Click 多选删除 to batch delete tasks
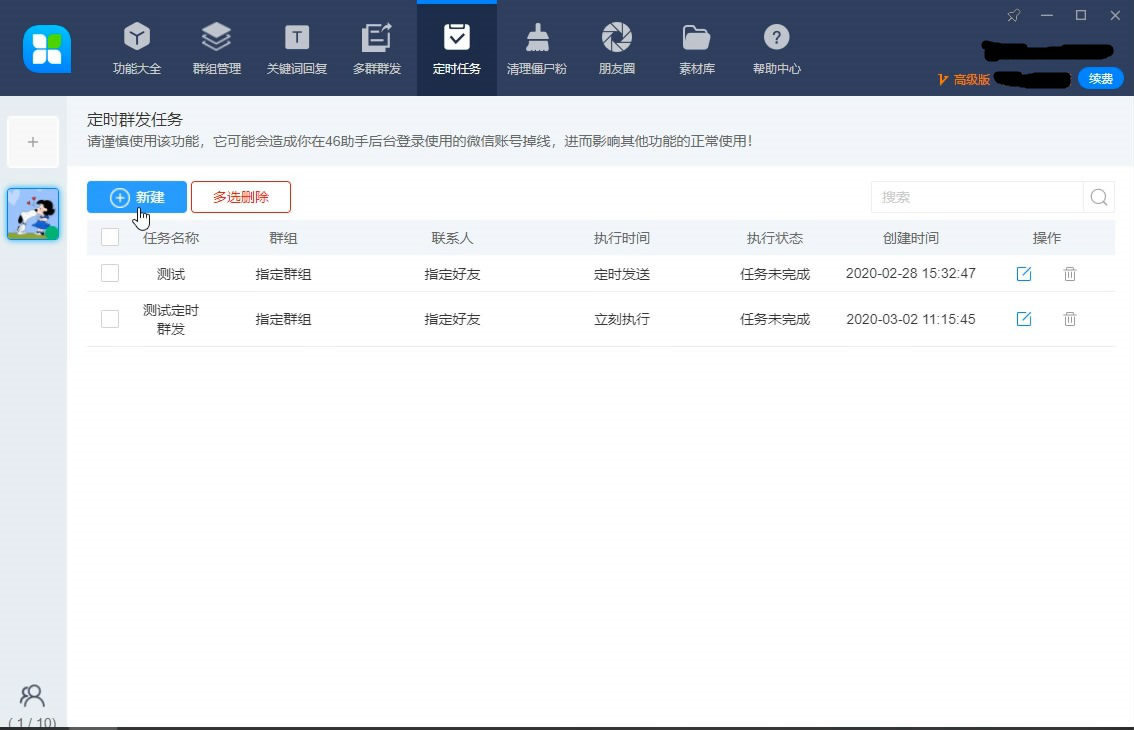 (241, 197)
